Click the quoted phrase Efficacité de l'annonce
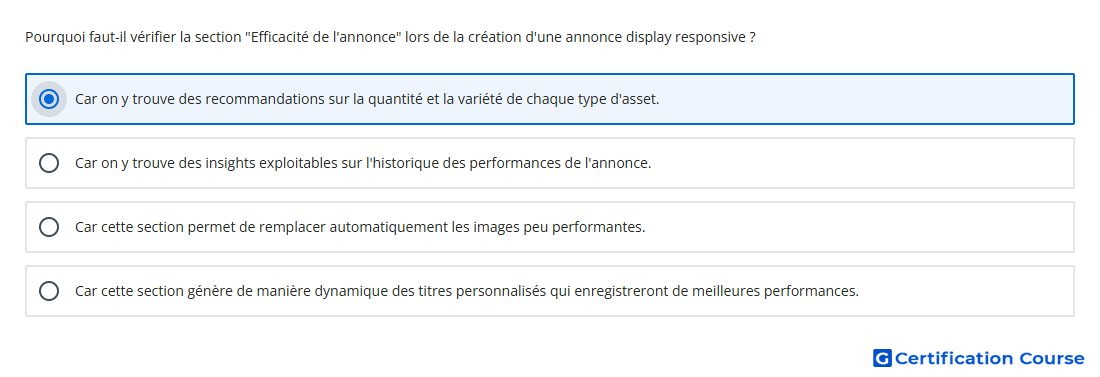This screenshot has width=1100, height=377. tap(323, 37)
